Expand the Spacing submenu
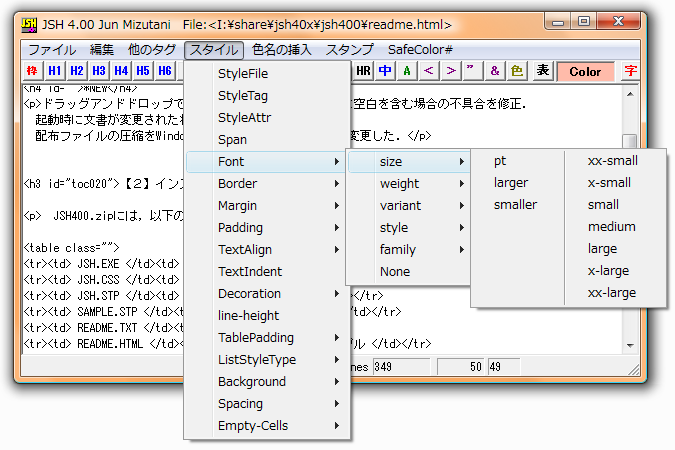The height and width of the screenshot is (450, 675). 267,403
